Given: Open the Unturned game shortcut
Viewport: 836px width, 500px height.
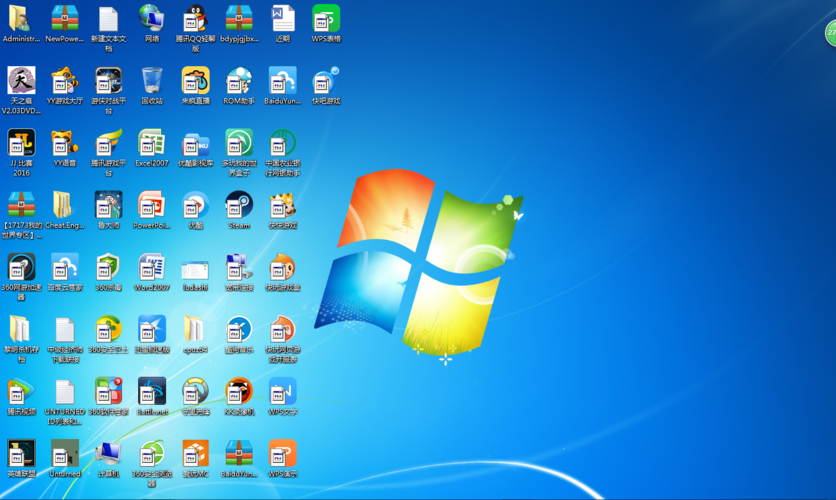Looking at the screenshot, I should point(65,453).
